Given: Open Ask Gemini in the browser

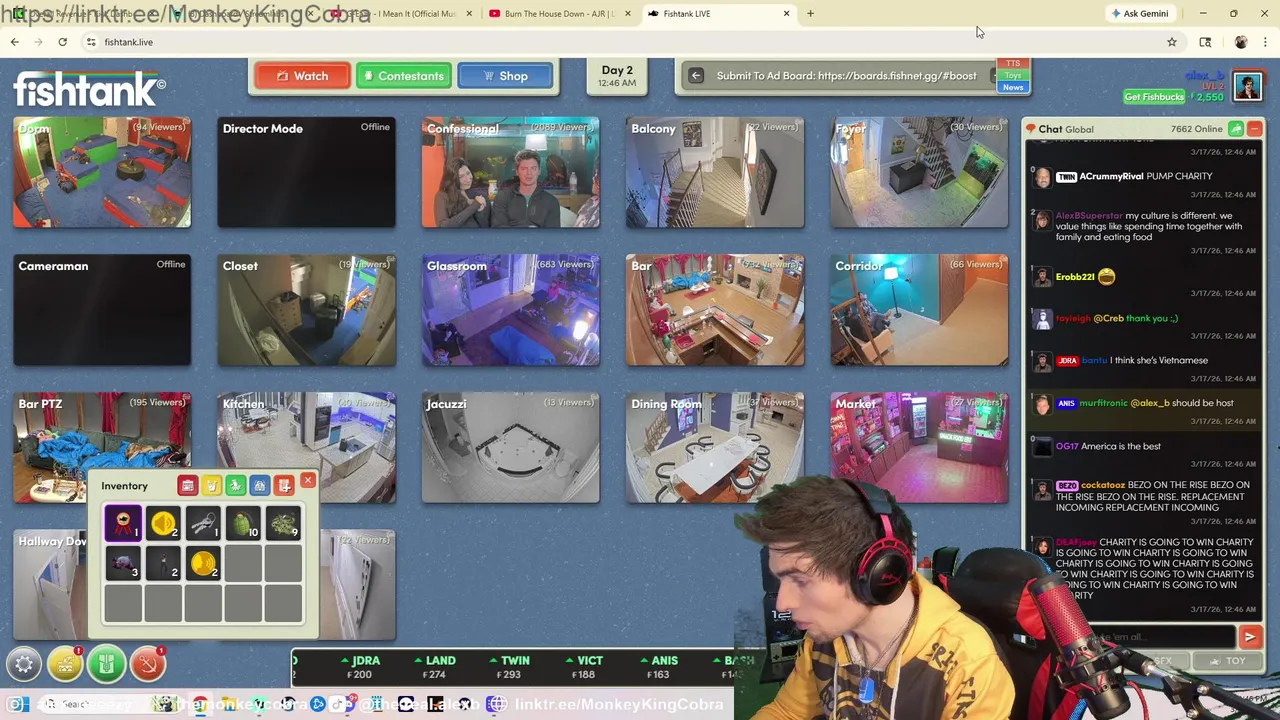Looking at the screenshot, I should pos(1139,14).
